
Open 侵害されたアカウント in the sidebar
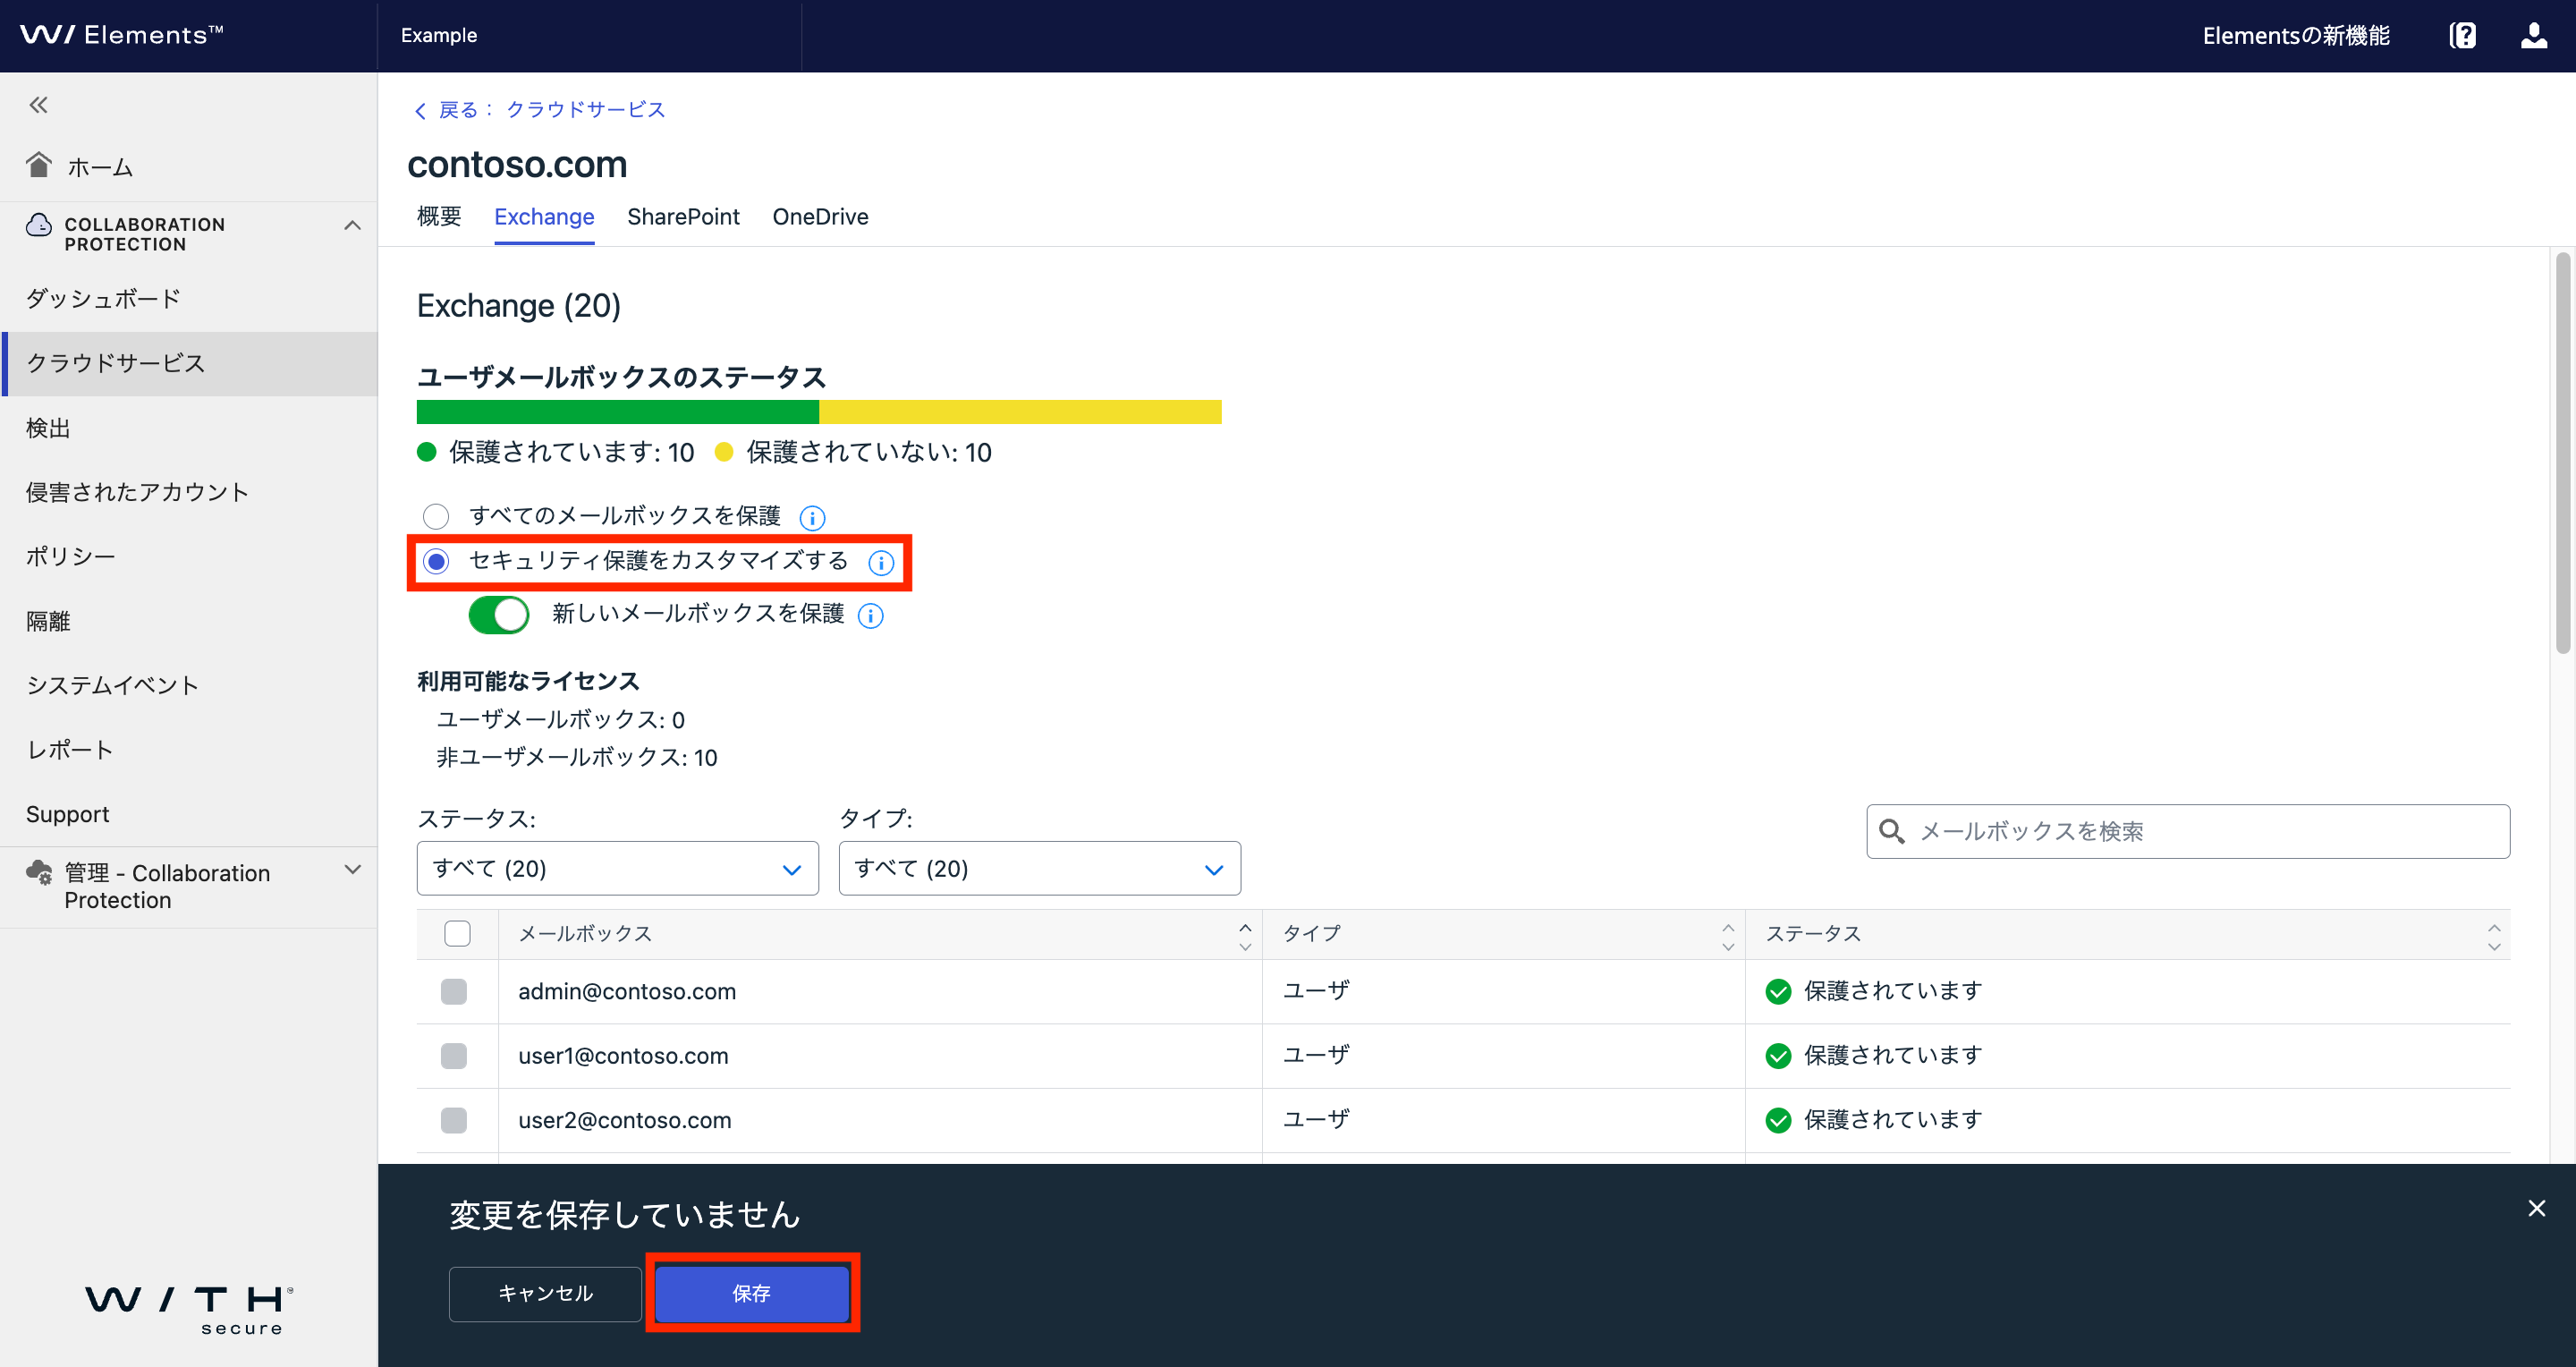189,492
